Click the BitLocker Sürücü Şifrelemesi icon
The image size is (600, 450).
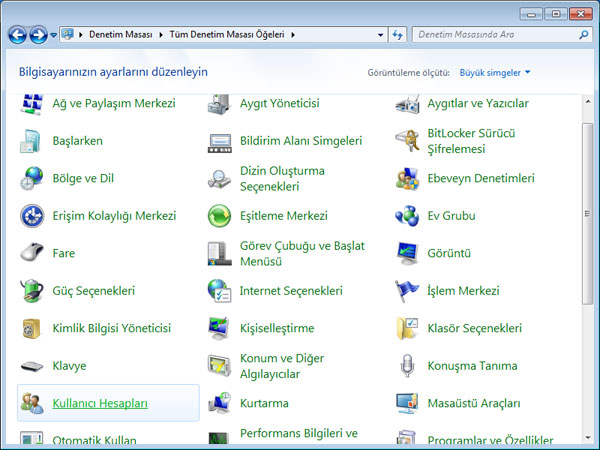pos(407,140)
